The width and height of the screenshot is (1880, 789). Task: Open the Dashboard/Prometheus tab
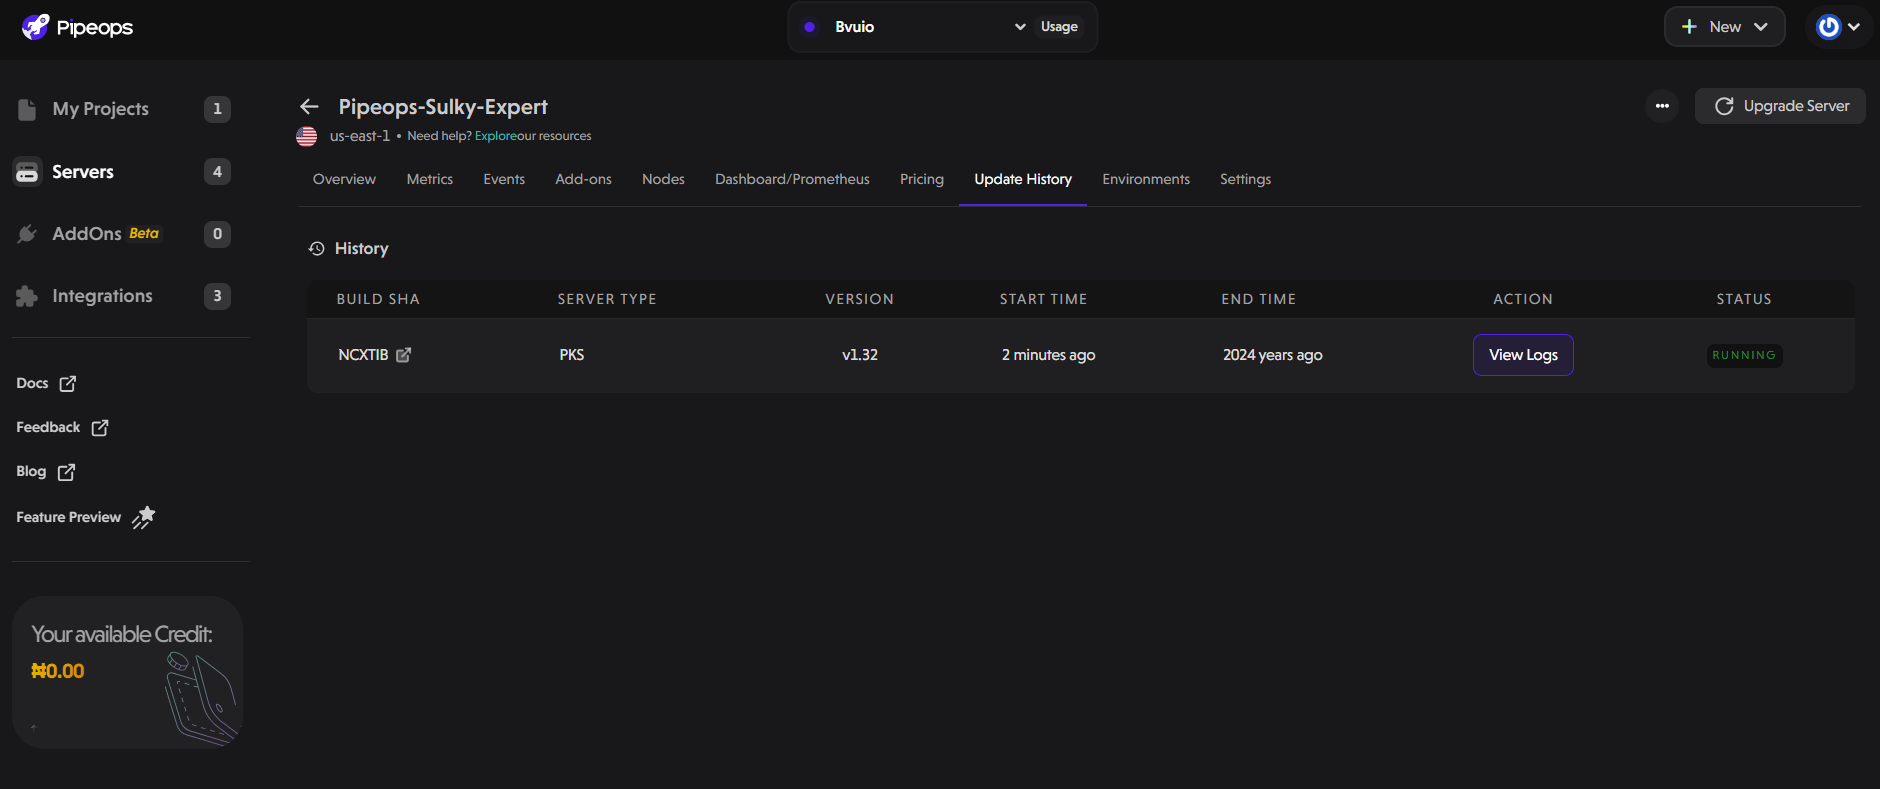pyautogui.click(x=792, y=179)
